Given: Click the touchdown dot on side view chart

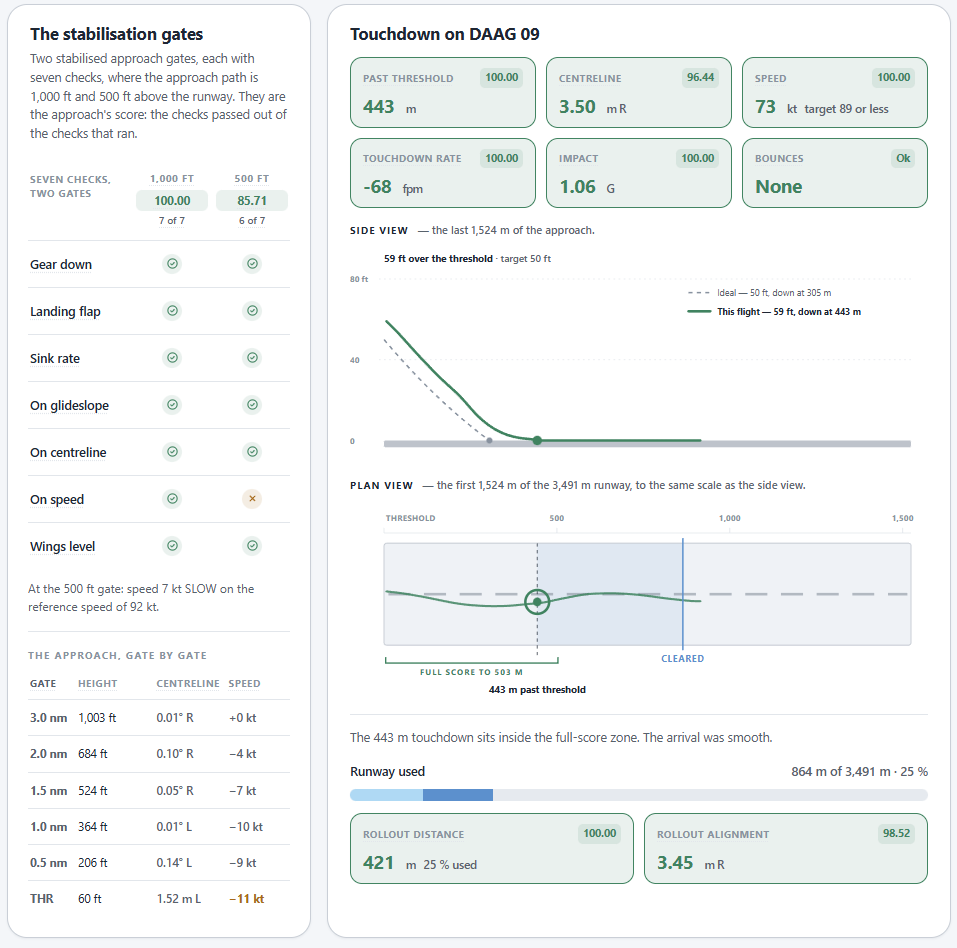Looking at the screenshot, I should pos(537,440).
